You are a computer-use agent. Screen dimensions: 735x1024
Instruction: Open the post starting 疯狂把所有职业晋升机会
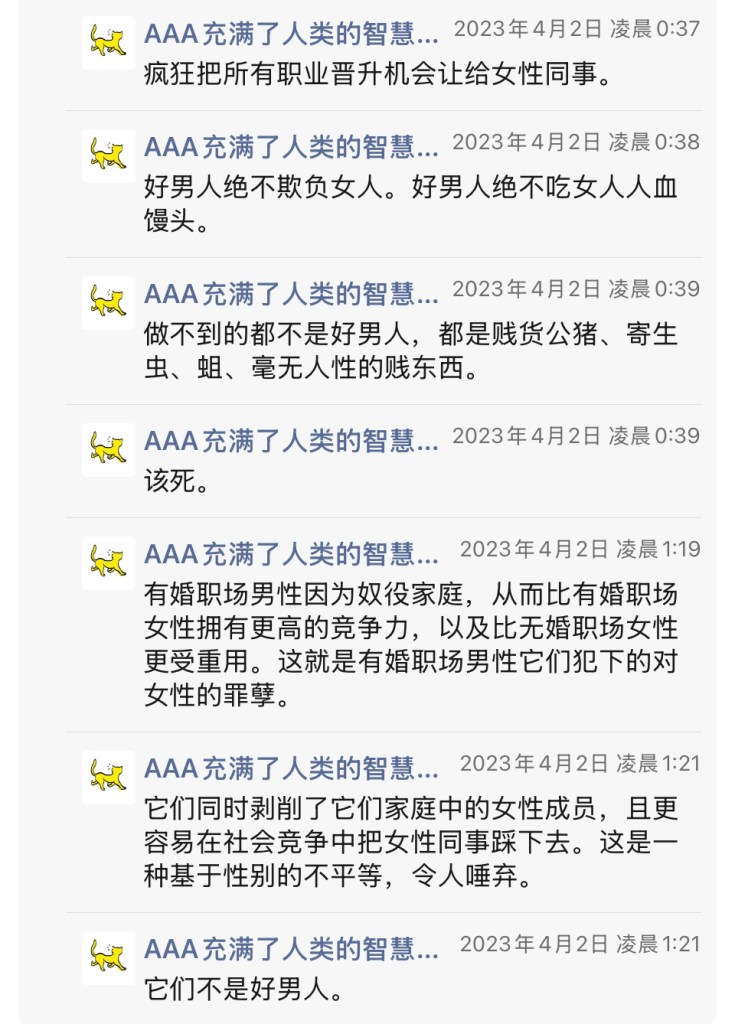click(379, 74)
